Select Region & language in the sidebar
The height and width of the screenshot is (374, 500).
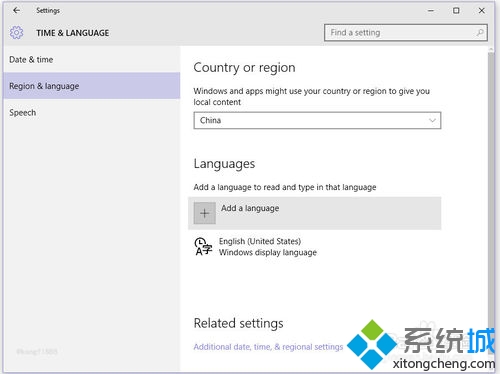coord(92,86)
